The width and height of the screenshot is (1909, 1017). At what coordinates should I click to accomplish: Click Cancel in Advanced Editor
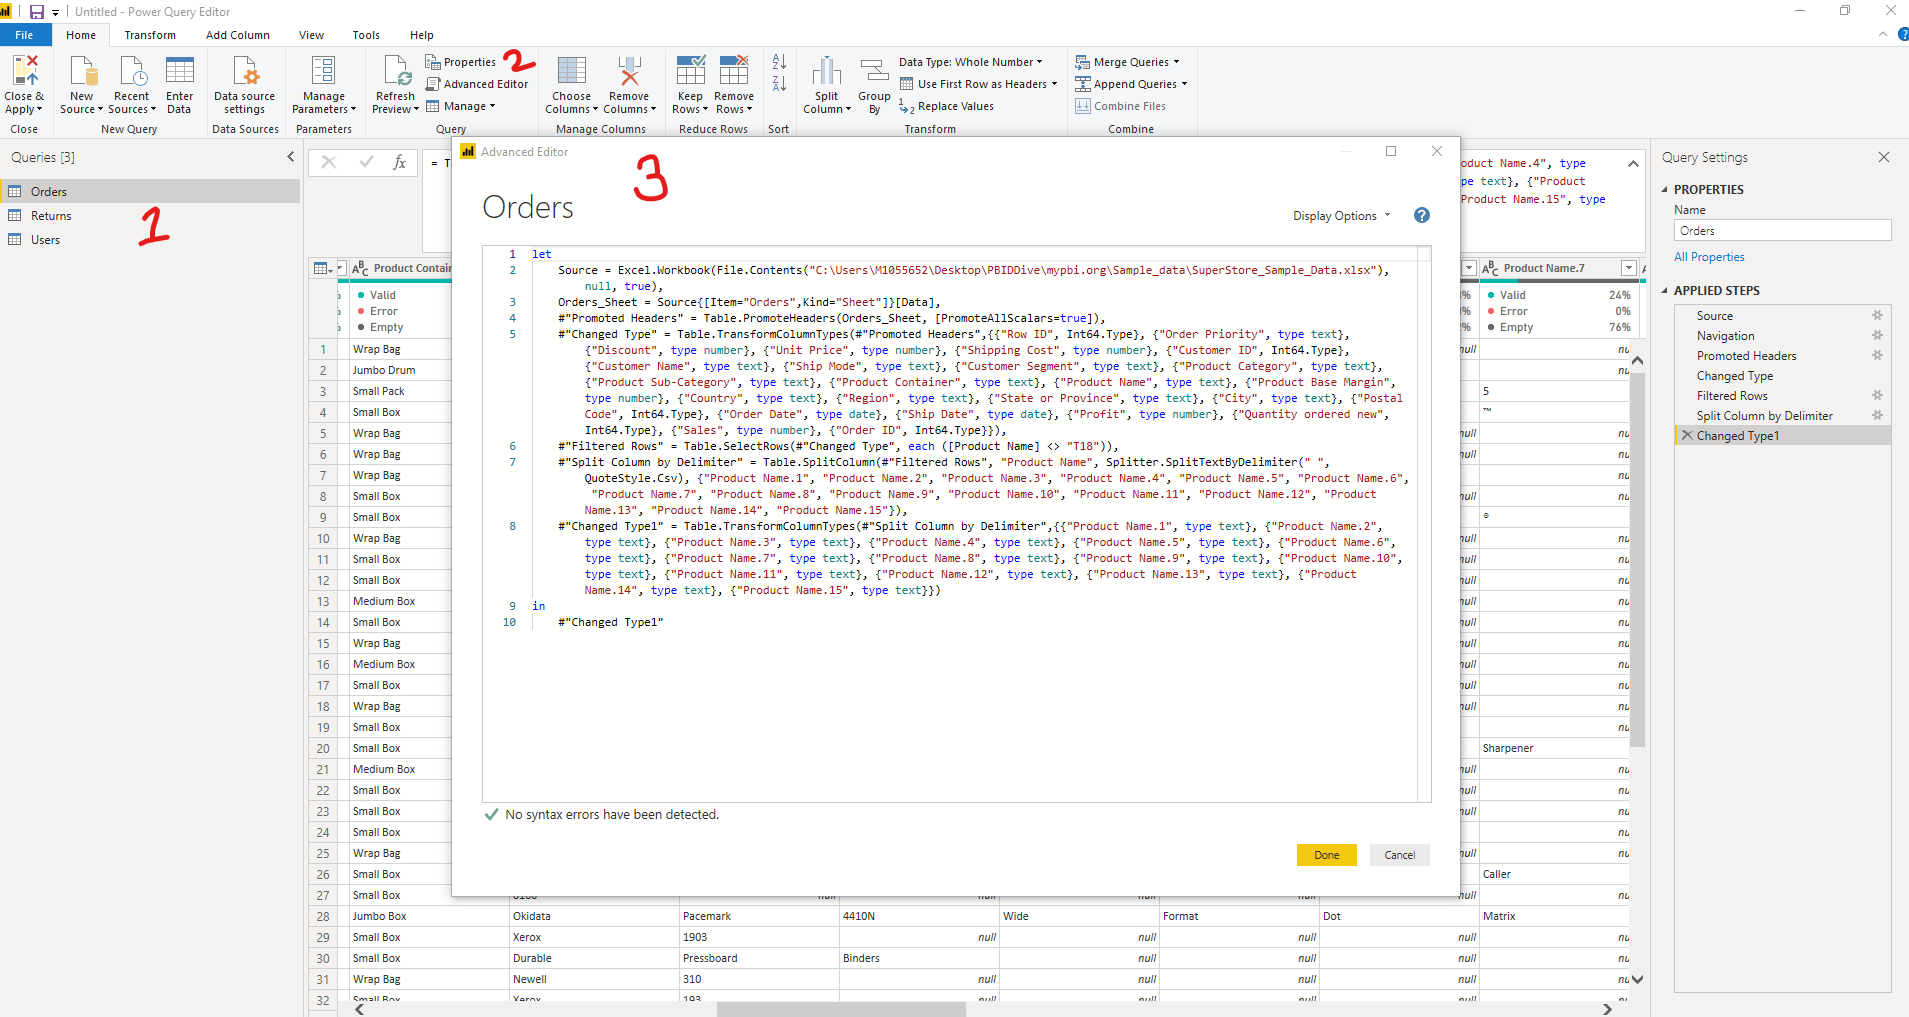tap(1400, 855)
